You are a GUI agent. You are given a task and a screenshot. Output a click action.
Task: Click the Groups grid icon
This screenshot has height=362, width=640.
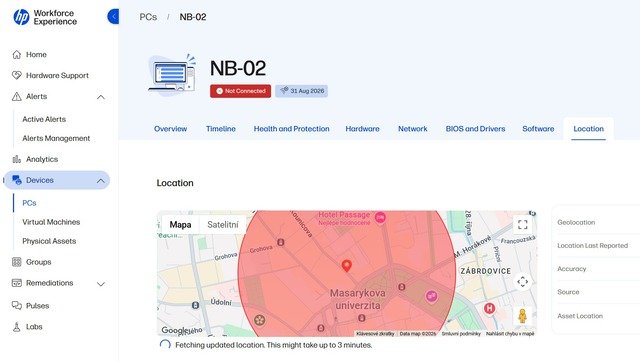click(x=17, y=262)
